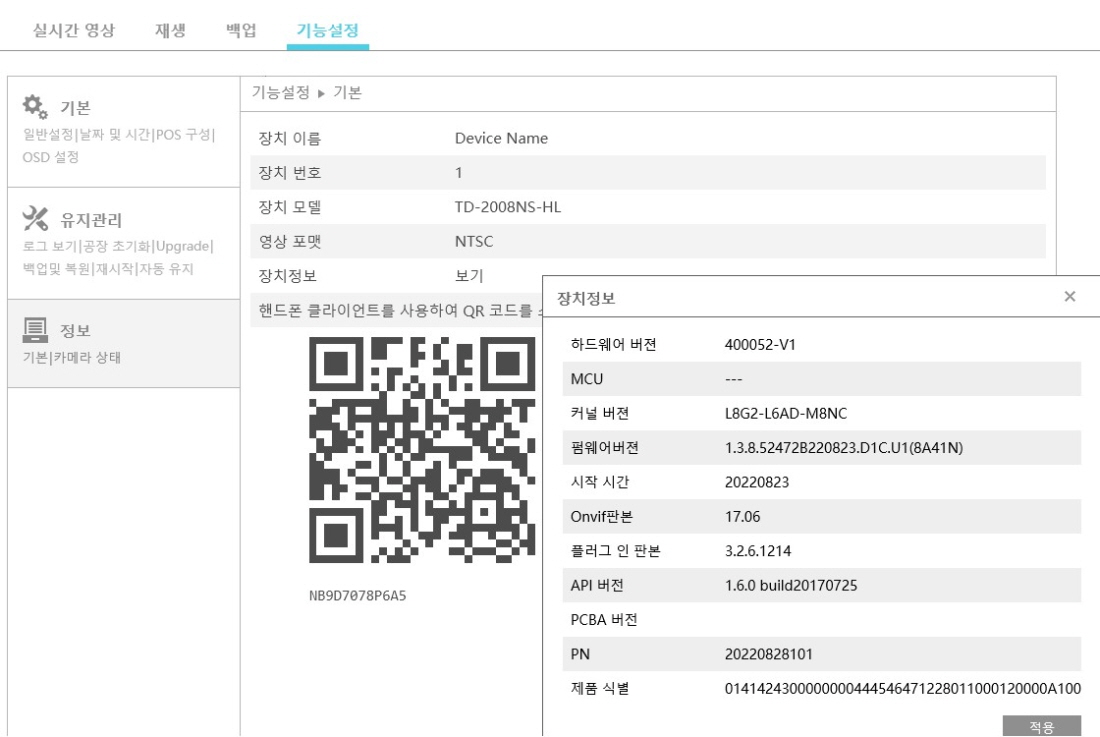The height and width of the screenshot is (737, 1100).
Task: Open 카메라 상태 under 정보
Action: click(86, 359)
